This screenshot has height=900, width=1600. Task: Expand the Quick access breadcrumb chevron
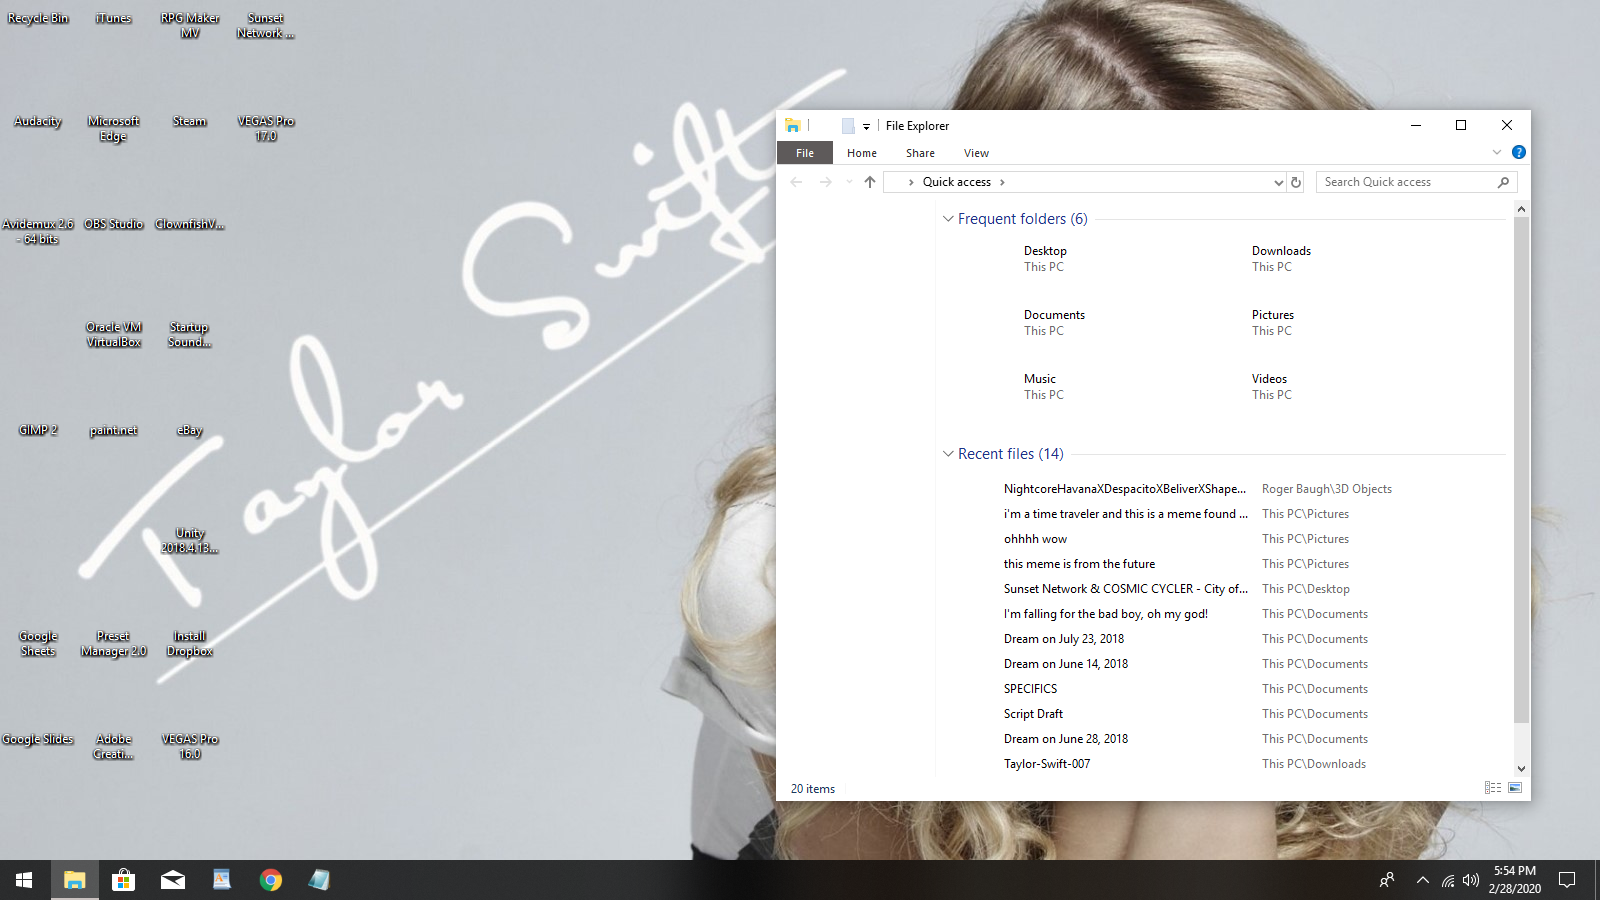[x=1002, y=182]
